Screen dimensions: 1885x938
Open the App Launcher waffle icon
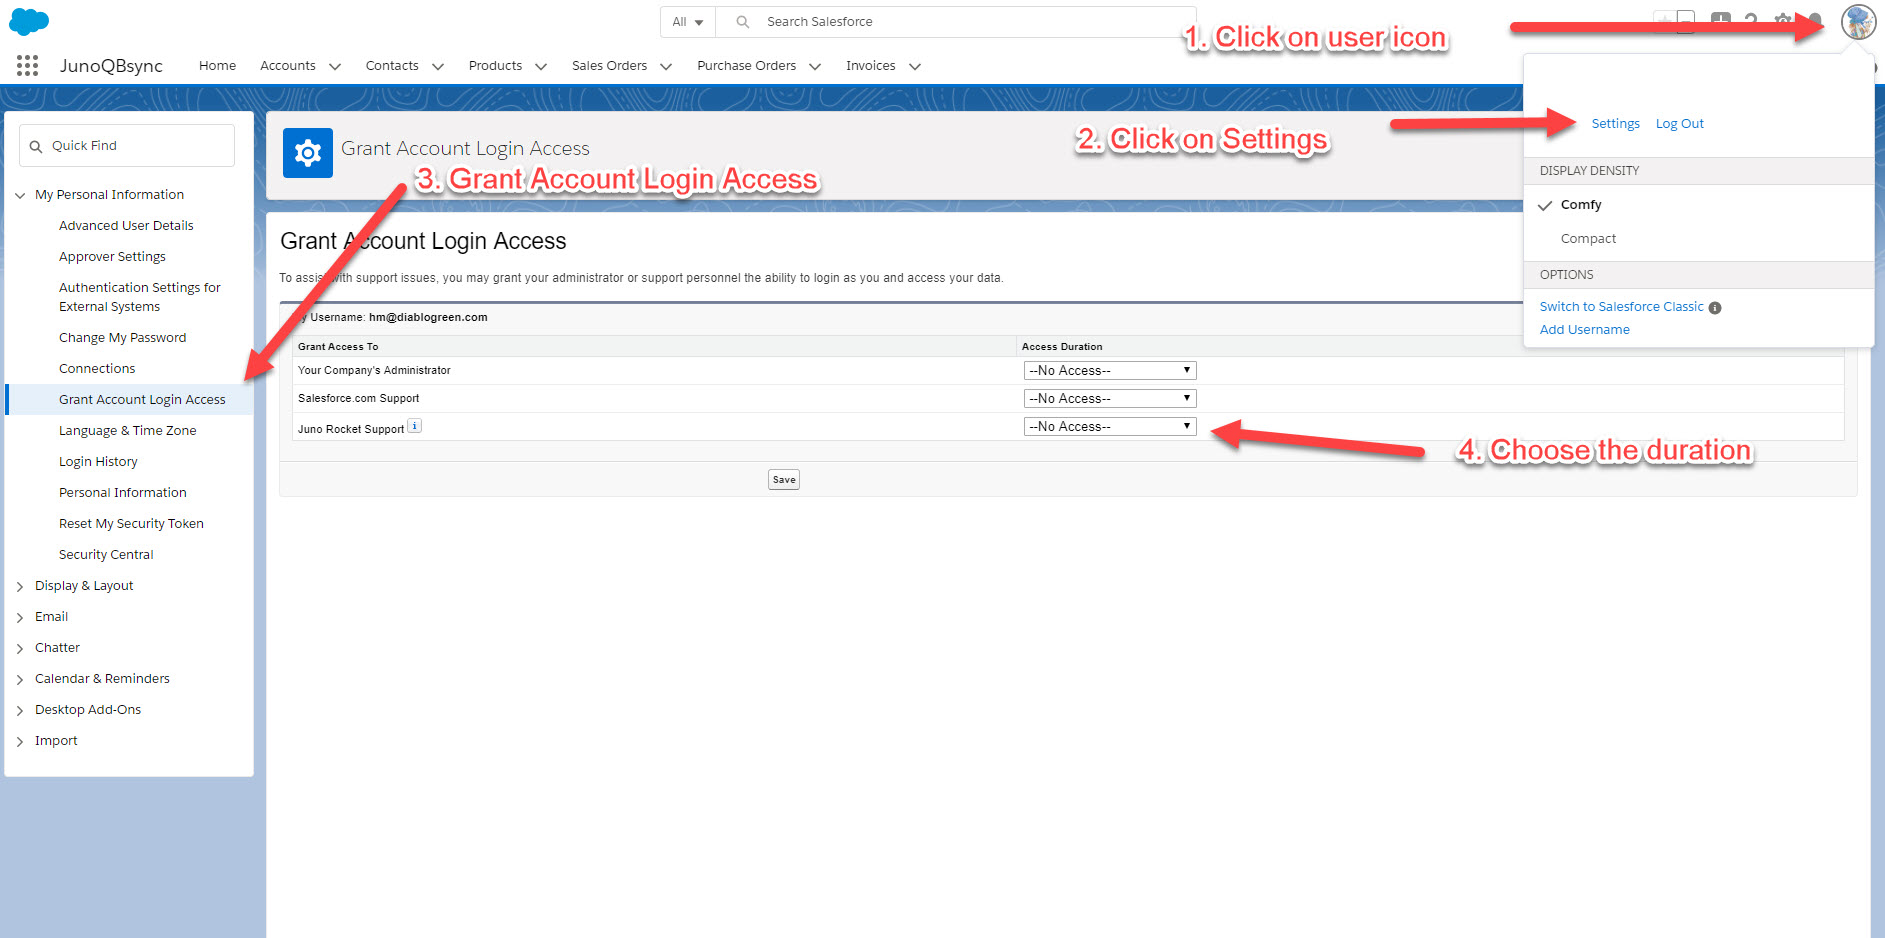pos(27,65)
